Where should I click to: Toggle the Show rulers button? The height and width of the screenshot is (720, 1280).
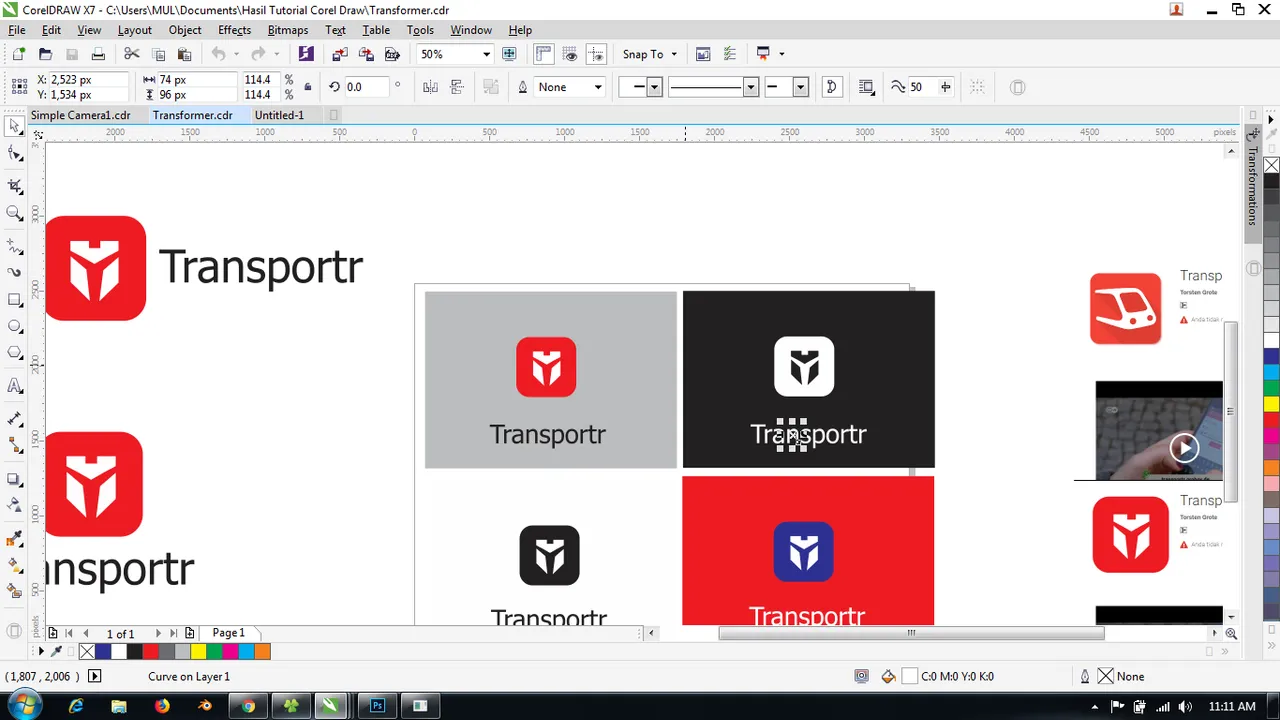[543, 54]
